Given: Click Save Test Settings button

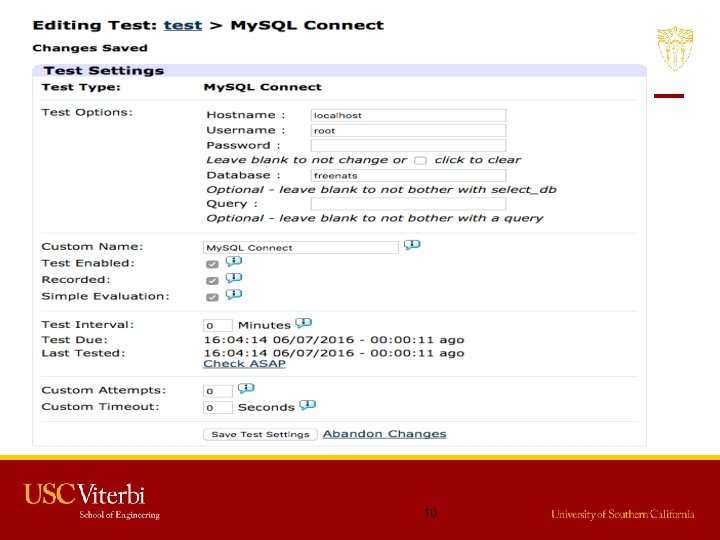Looking at the screenshot, I should click(x=260, y=434).
